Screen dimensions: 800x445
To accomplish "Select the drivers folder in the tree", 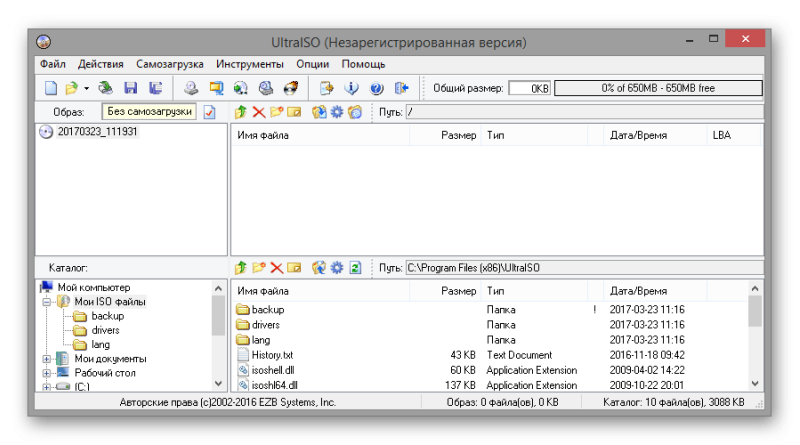I will coord(105,330).
